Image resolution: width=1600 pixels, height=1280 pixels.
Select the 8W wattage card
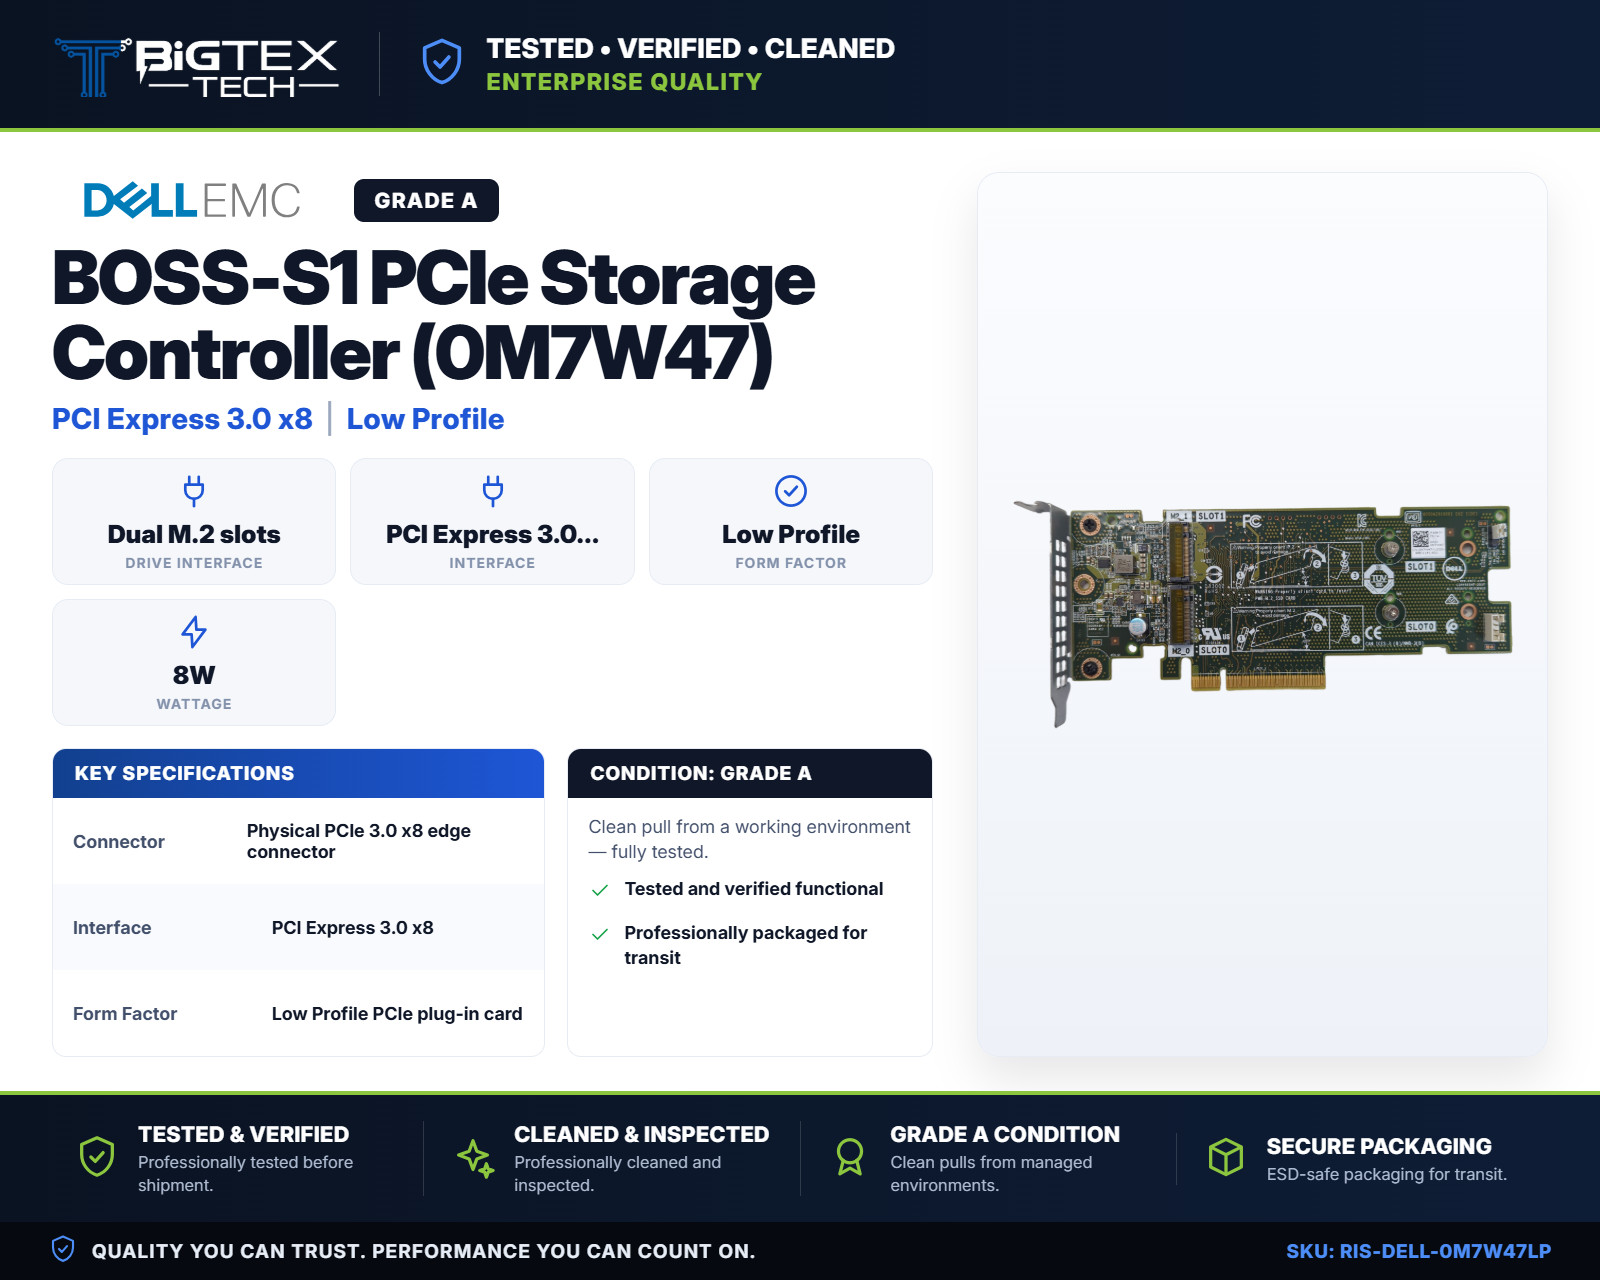tap(194, 662)
